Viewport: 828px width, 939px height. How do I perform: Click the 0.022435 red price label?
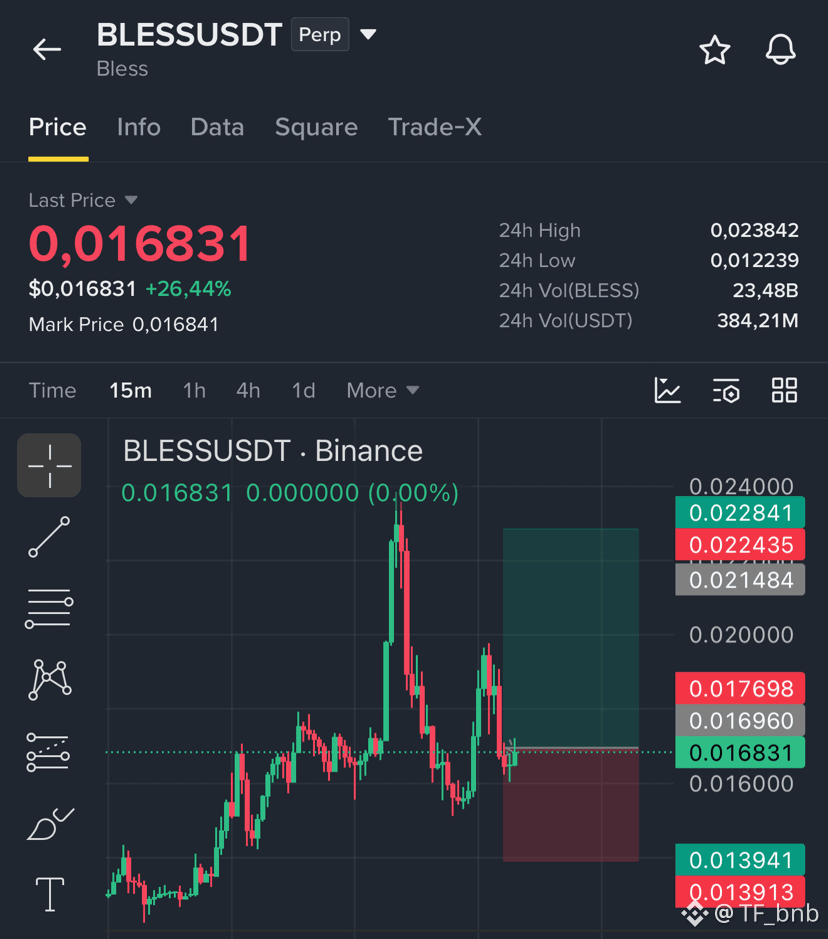tap(740, 545)
